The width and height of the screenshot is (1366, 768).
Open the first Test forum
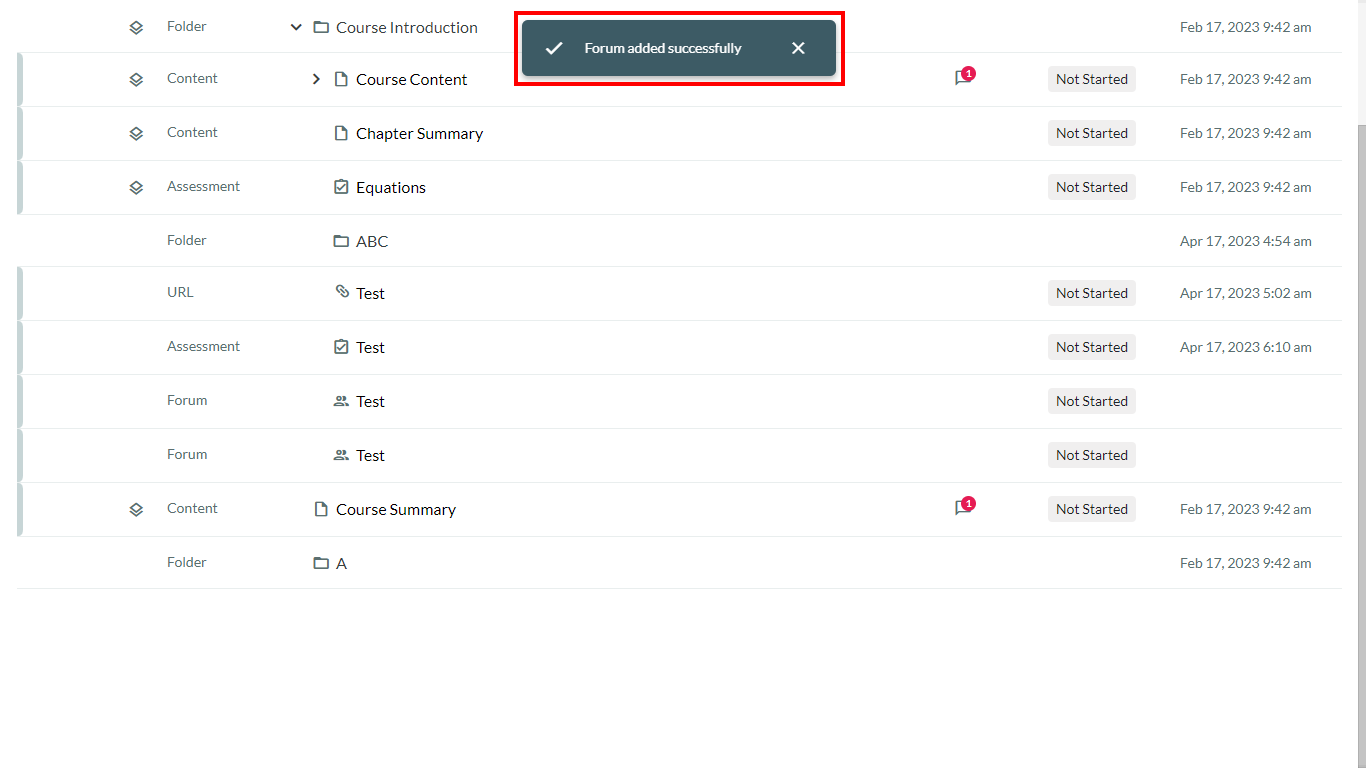pyautogui.click(x=370, y=401)
